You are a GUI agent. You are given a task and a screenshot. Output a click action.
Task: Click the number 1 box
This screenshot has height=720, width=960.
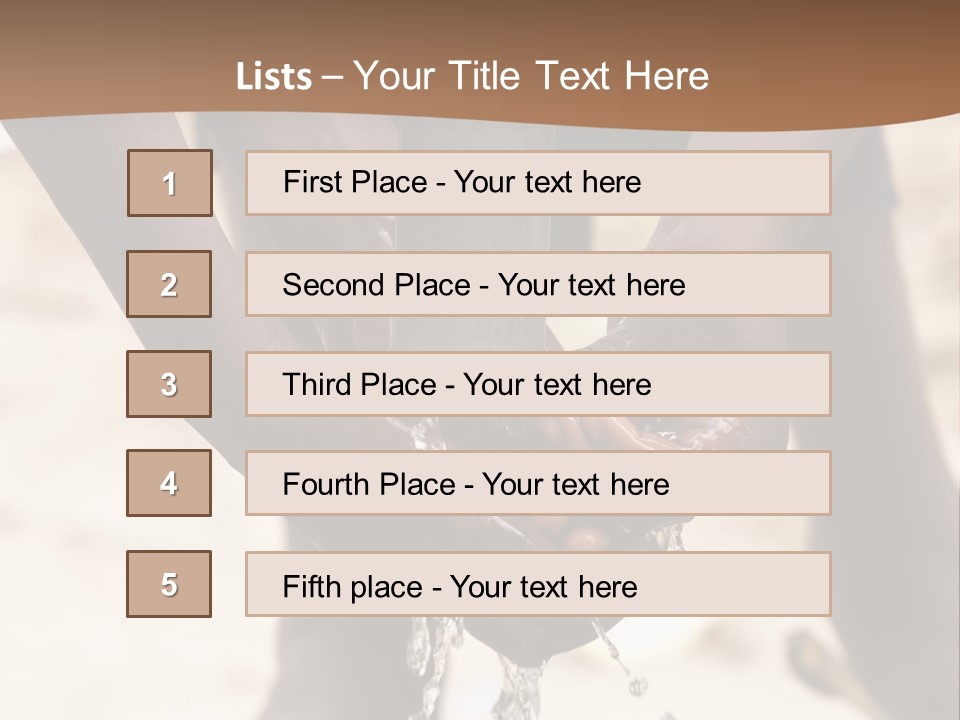point(170,183)
